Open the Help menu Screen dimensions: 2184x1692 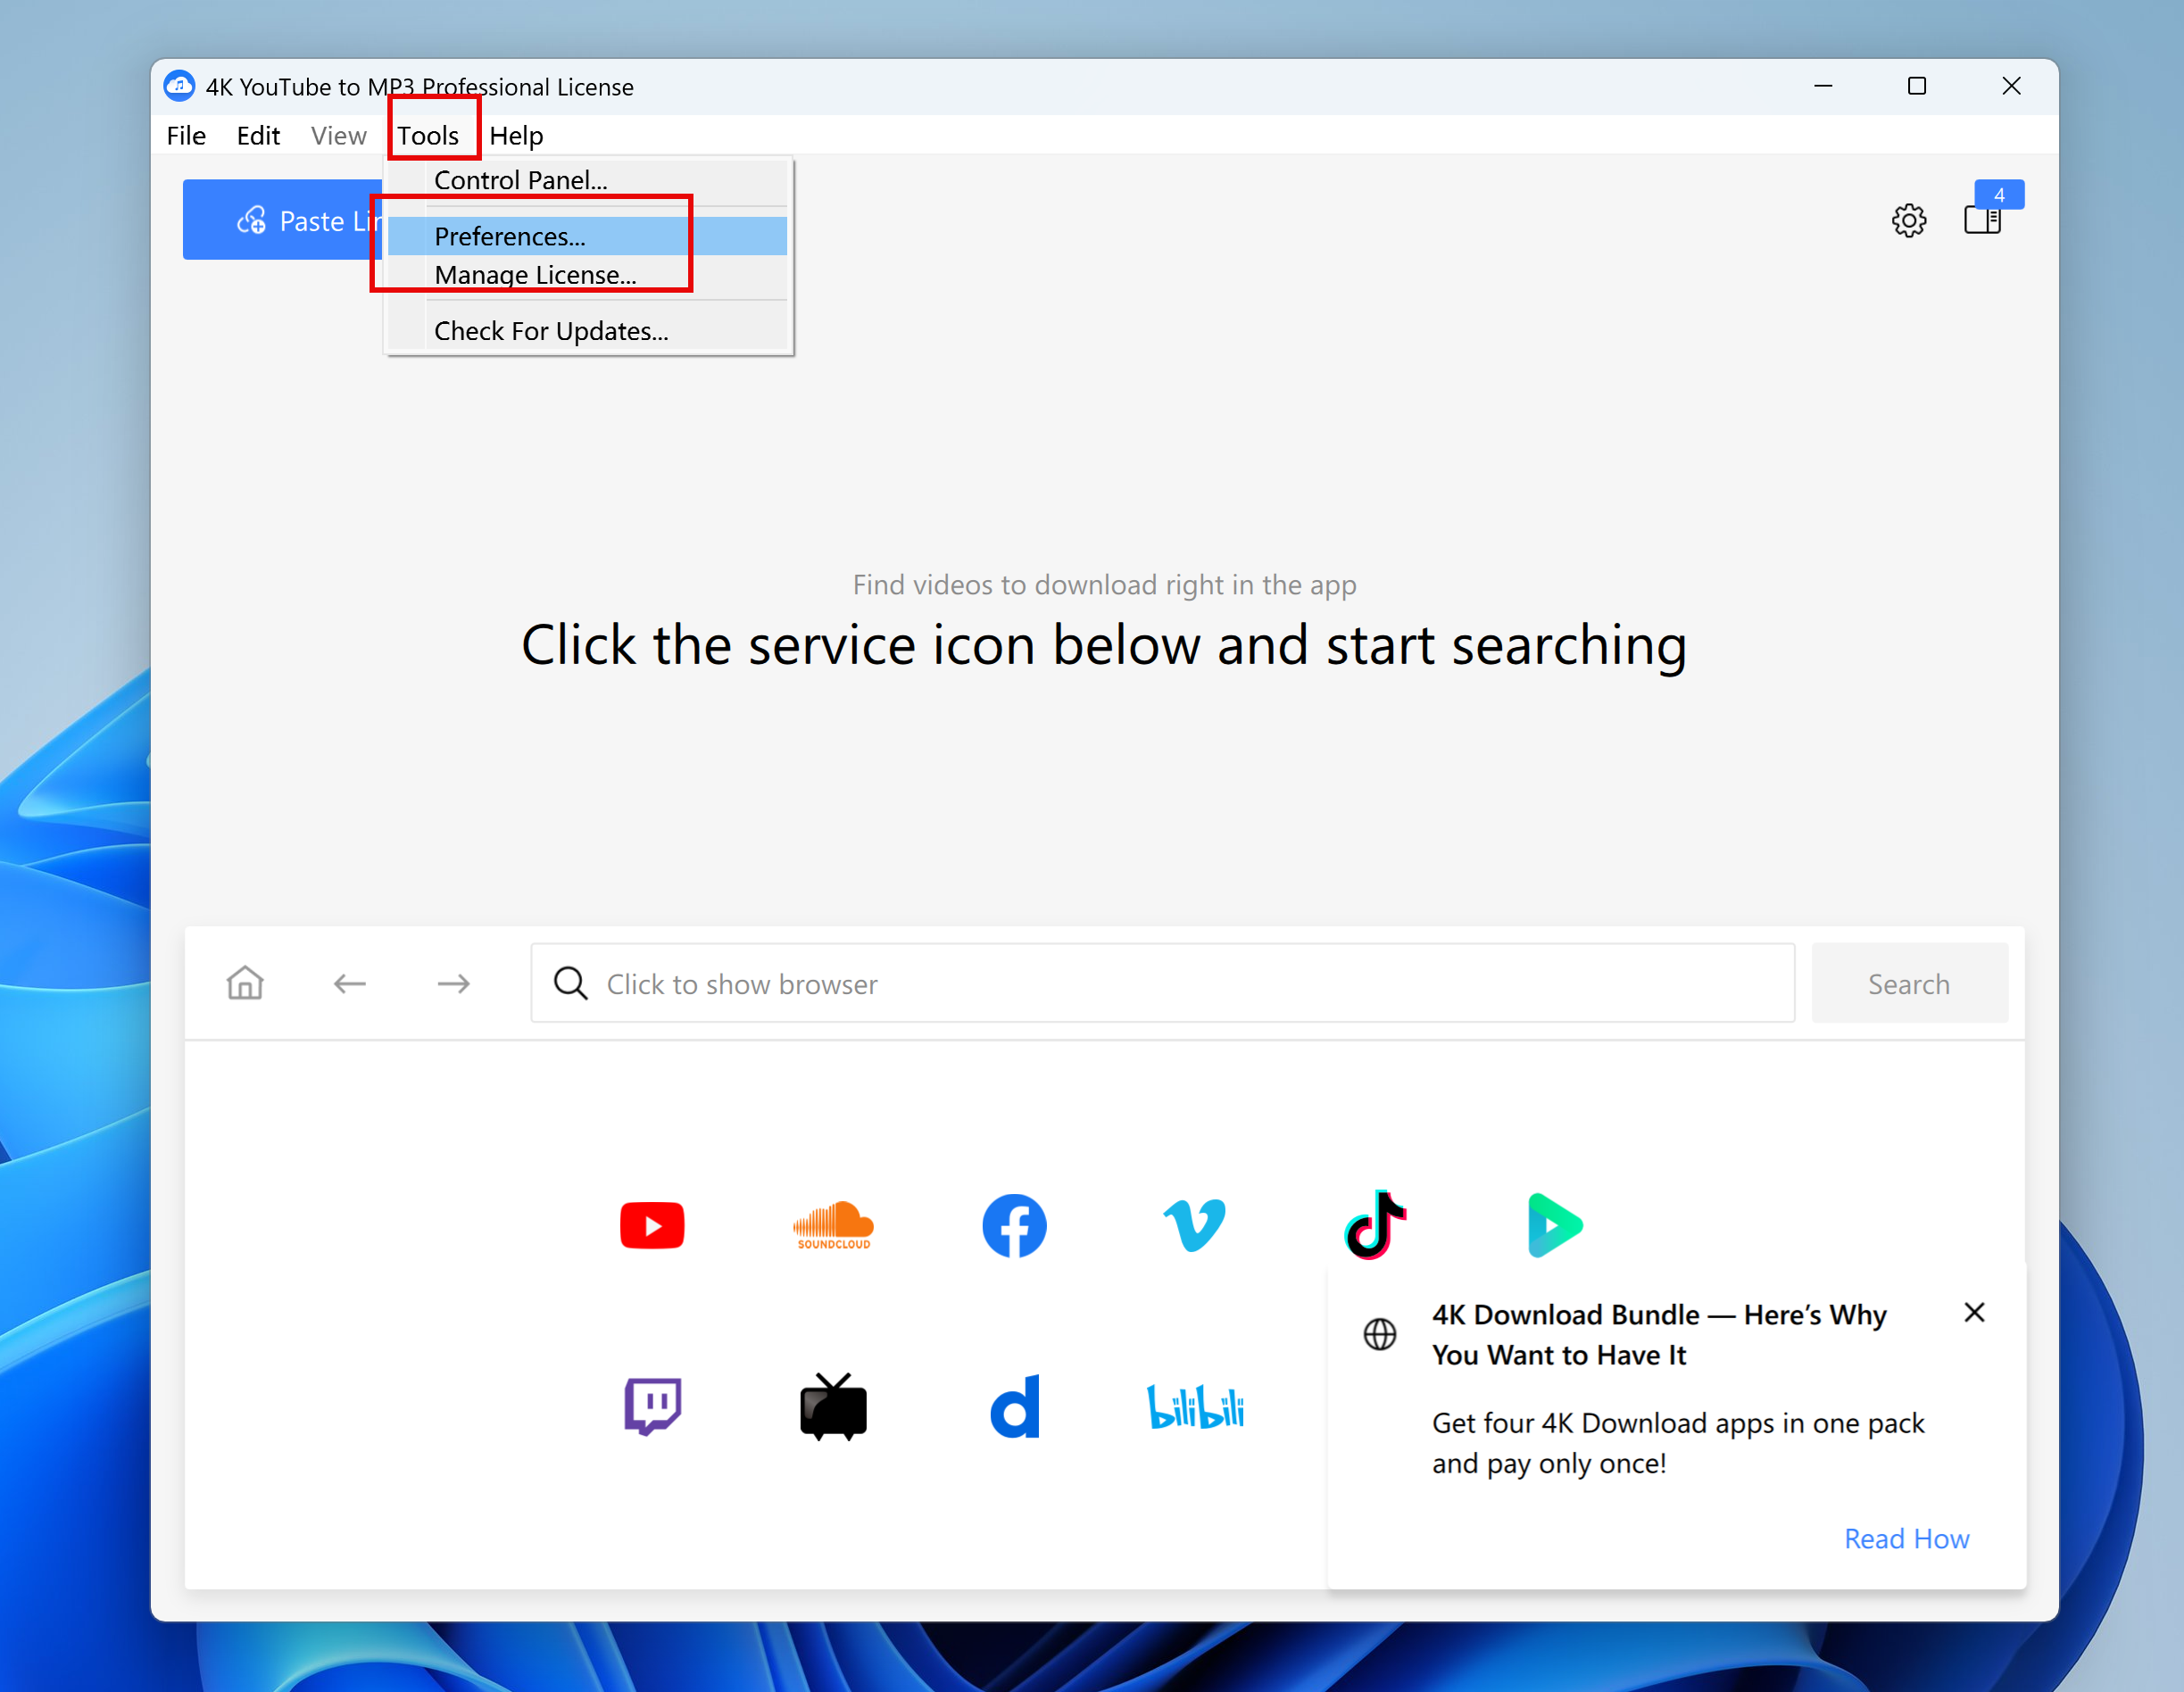(516, 135)
